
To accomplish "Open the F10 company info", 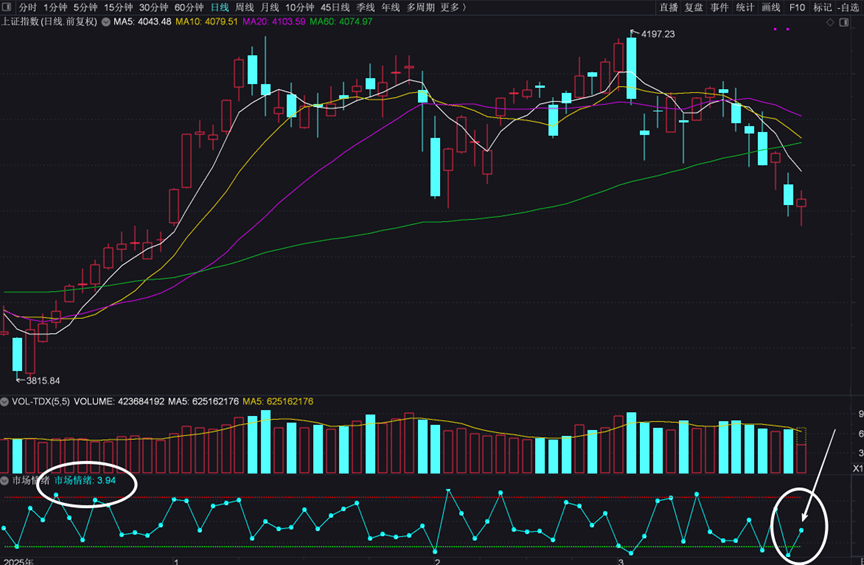I will (797, 7).
